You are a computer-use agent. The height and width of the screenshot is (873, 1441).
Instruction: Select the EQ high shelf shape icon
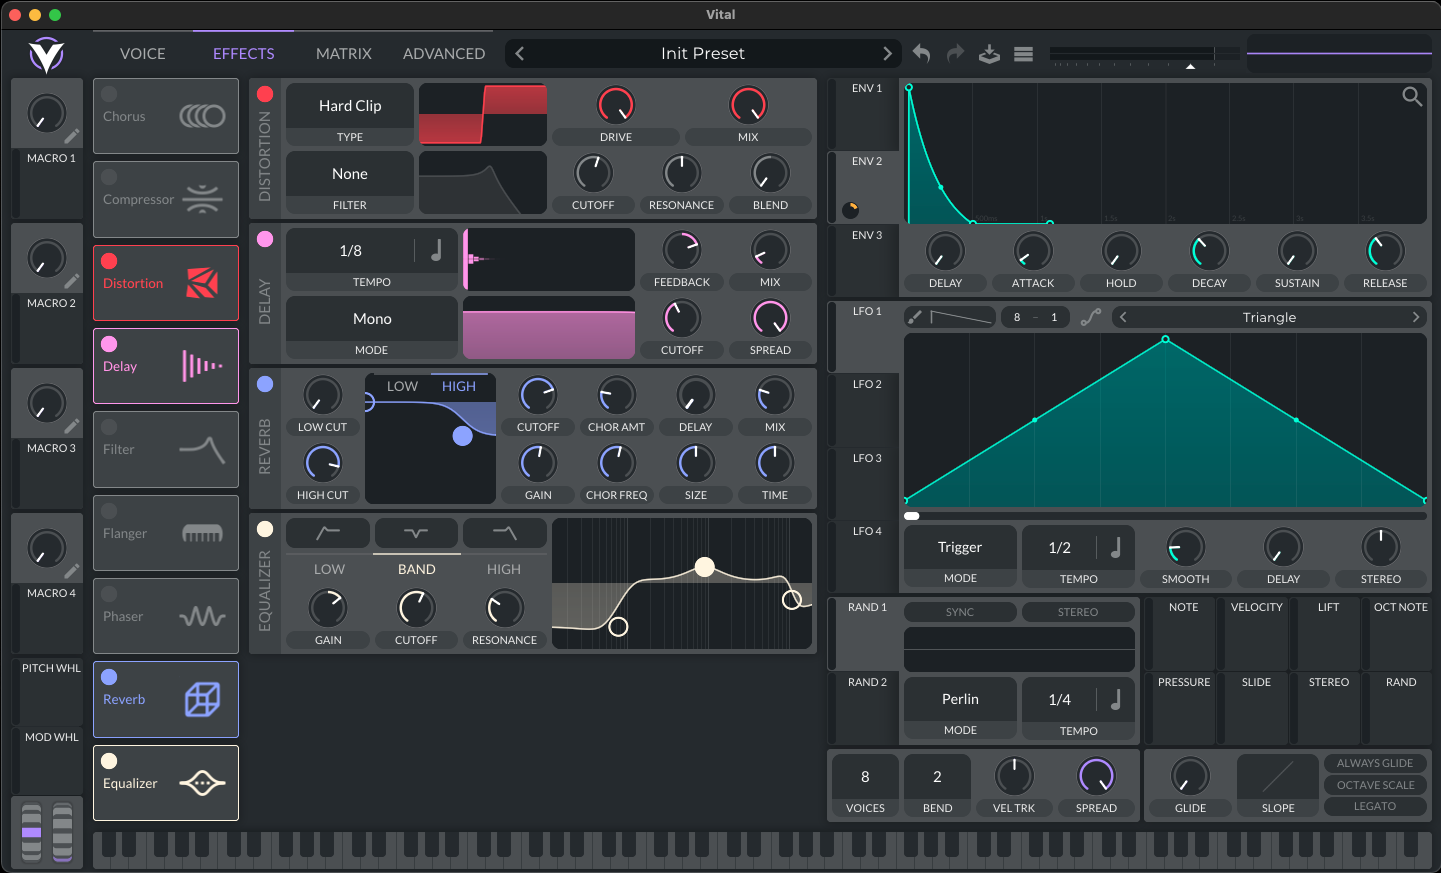click(x=504, y=533)
